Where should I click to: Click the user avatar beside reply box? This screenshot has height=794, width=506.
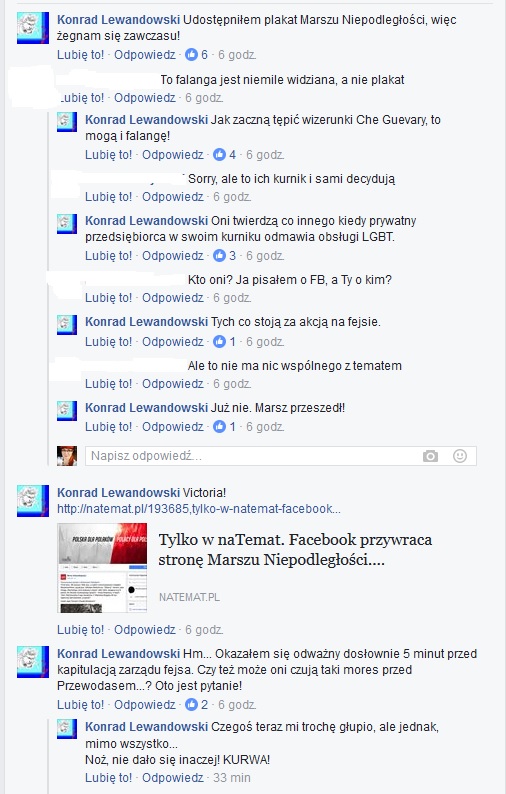click(x=67, y=456)
